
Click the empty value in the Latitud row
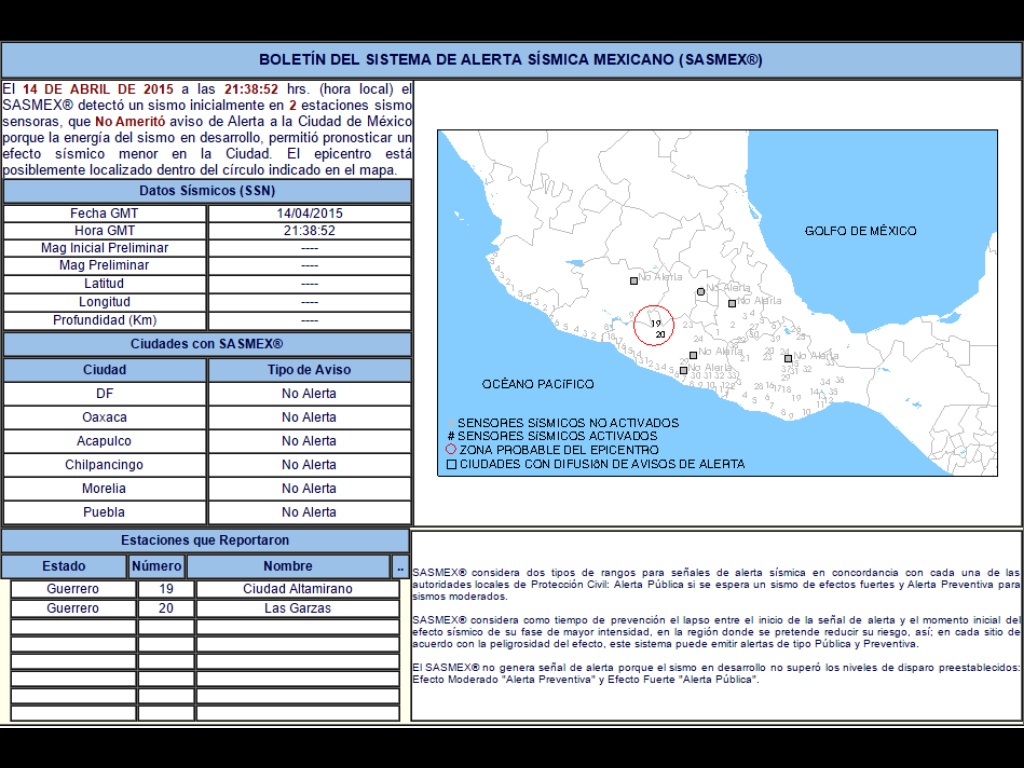point(310,283)
